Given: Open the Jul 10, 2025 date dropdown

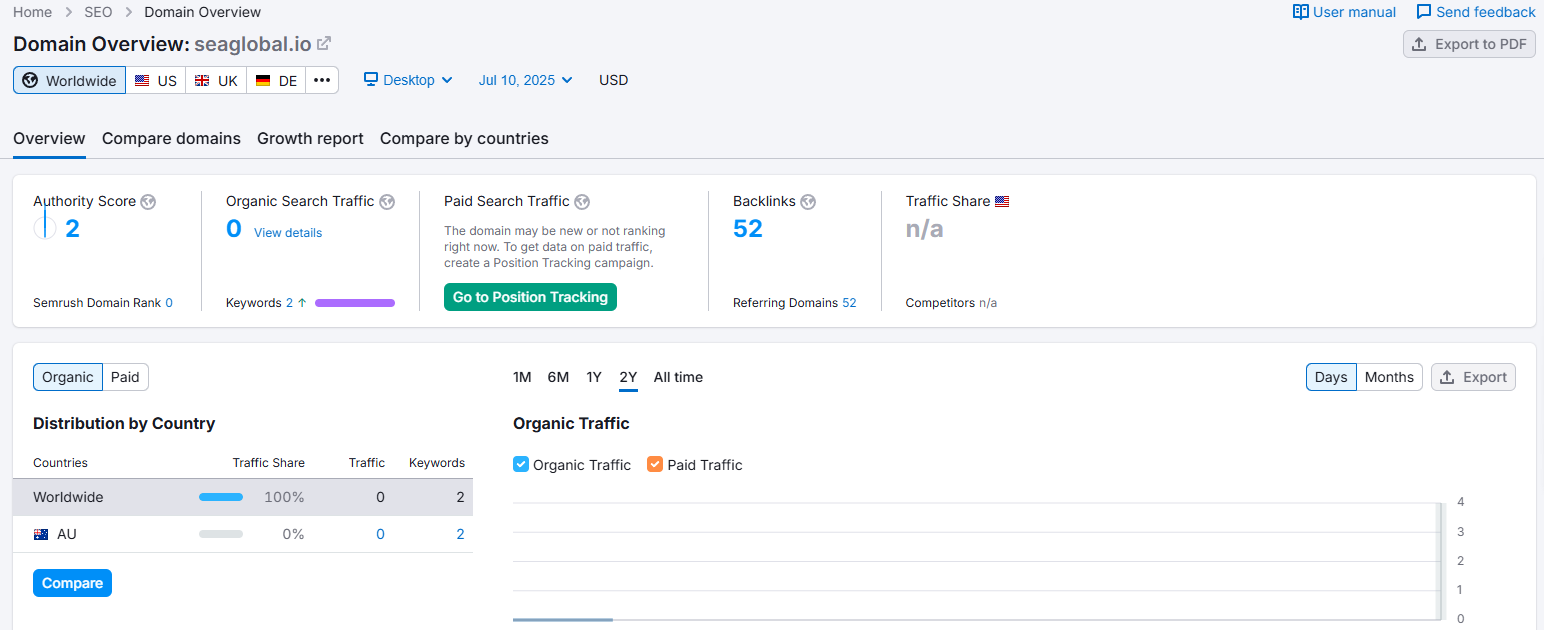Looking at the screenshot, I should (525, 80).
